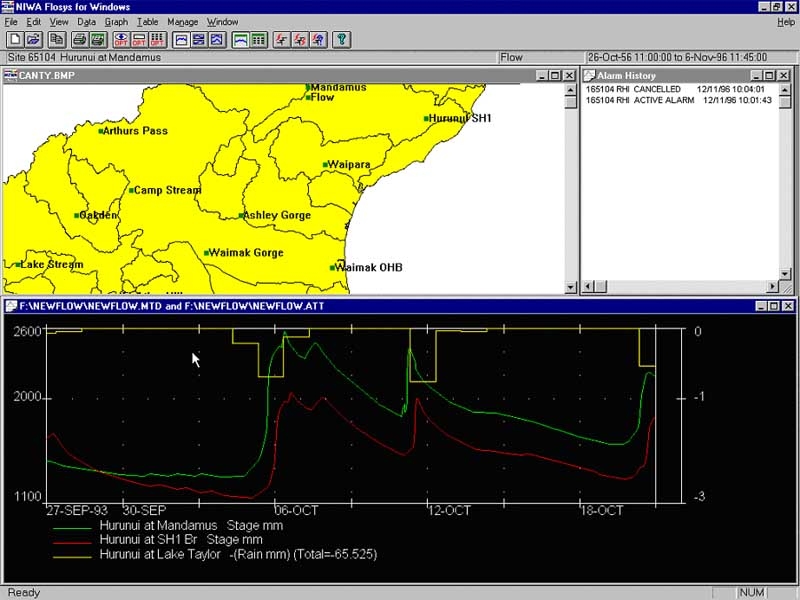The height and width of the screenshot is (600, 800).
Task: Select the Arthurs Pass site marker
Action: (101, 131)
